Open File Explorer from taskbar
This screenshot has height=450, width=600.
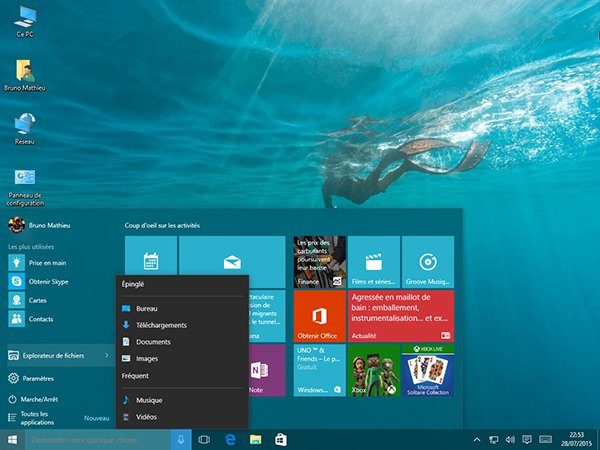[x=256, y=440]
